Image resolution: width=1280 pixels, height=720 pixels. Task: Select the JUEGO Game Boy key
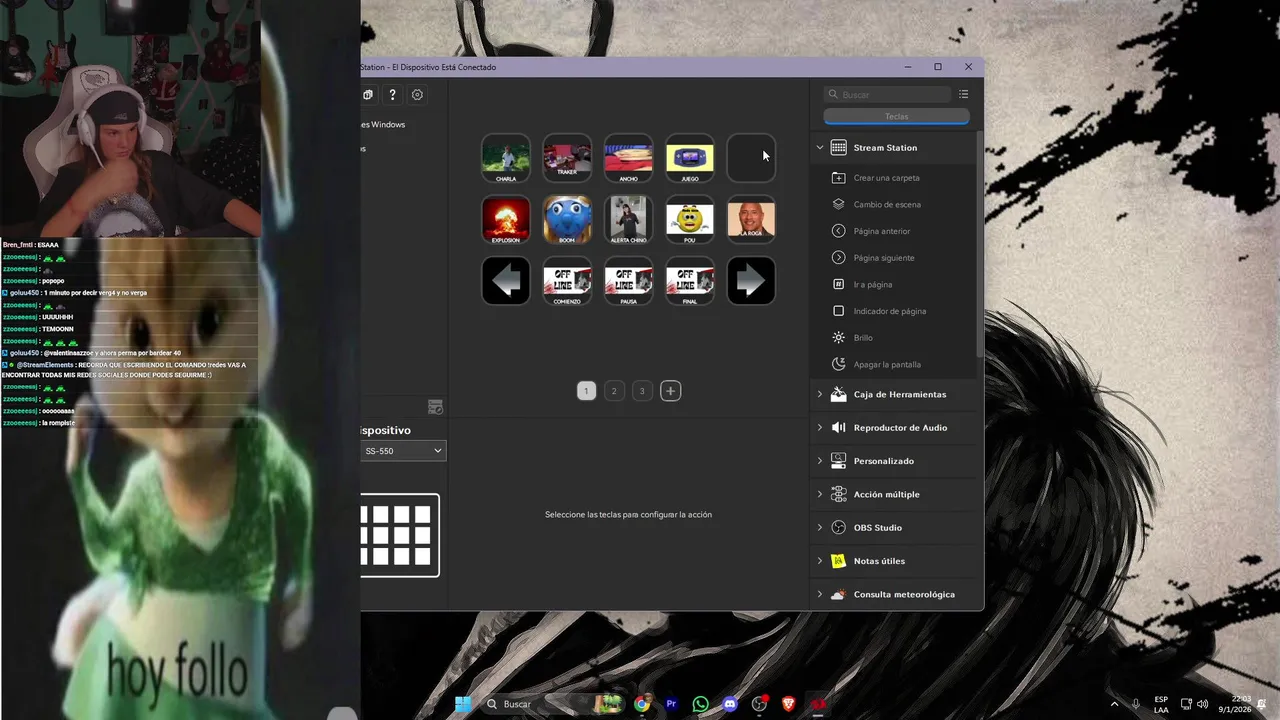(x=690, y=158)
